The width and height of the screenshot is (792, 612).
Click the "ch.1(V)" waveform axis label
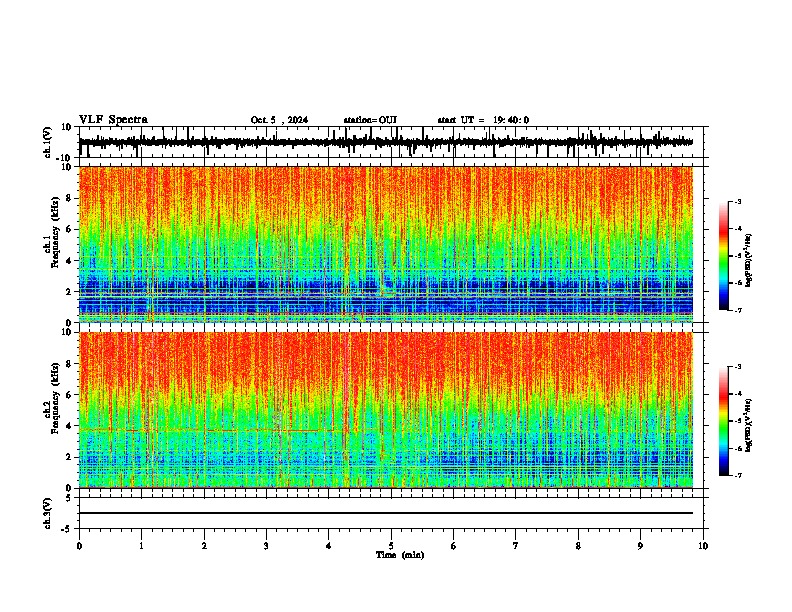click(48, 142)
